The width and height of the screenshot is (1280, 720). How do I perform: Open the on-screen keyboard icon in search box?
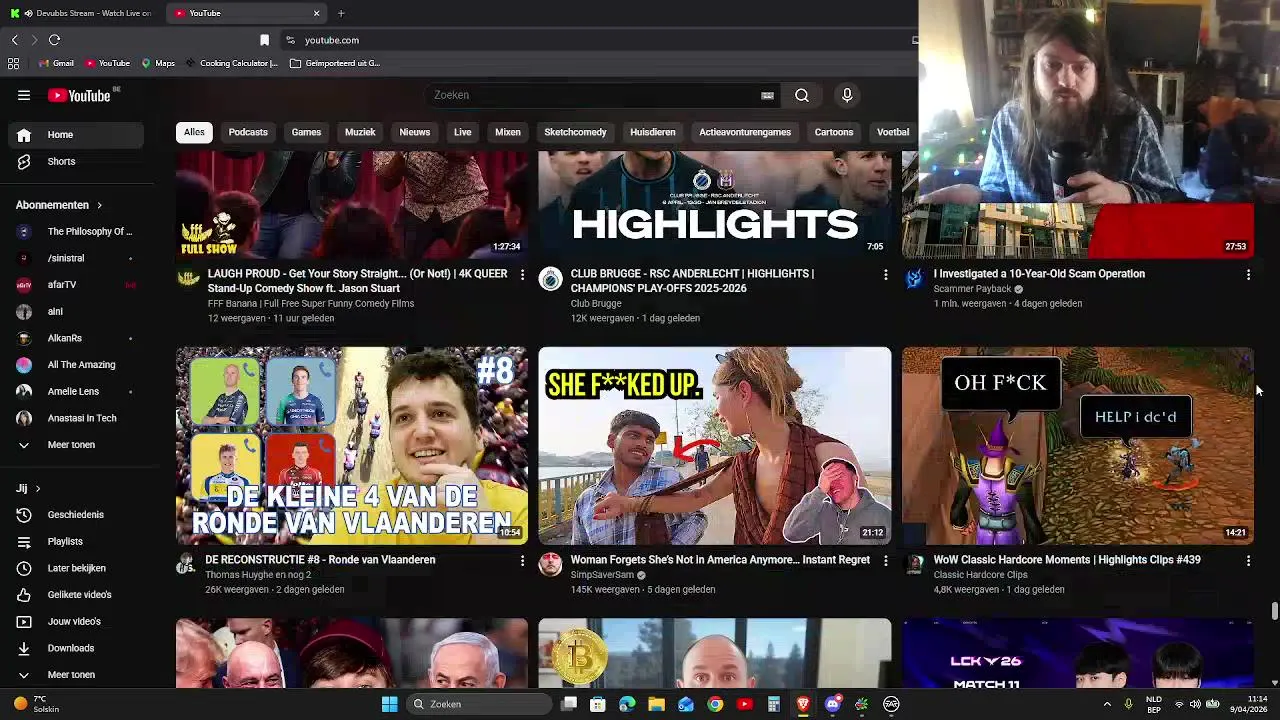pos(767,95)
